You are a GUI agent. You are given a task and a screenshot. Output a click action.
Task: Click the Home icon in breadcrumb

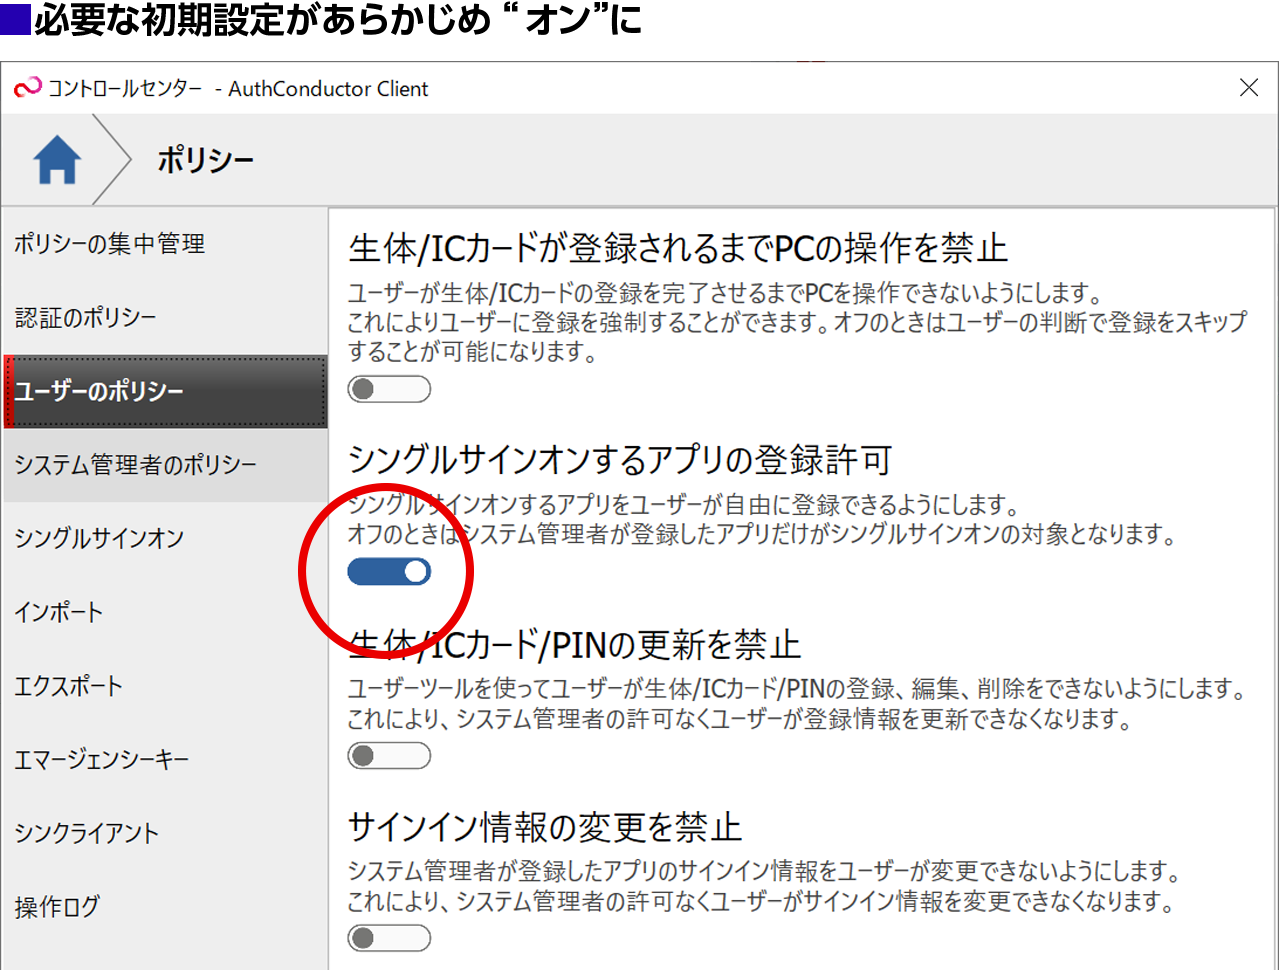click(x=57, y=160)
